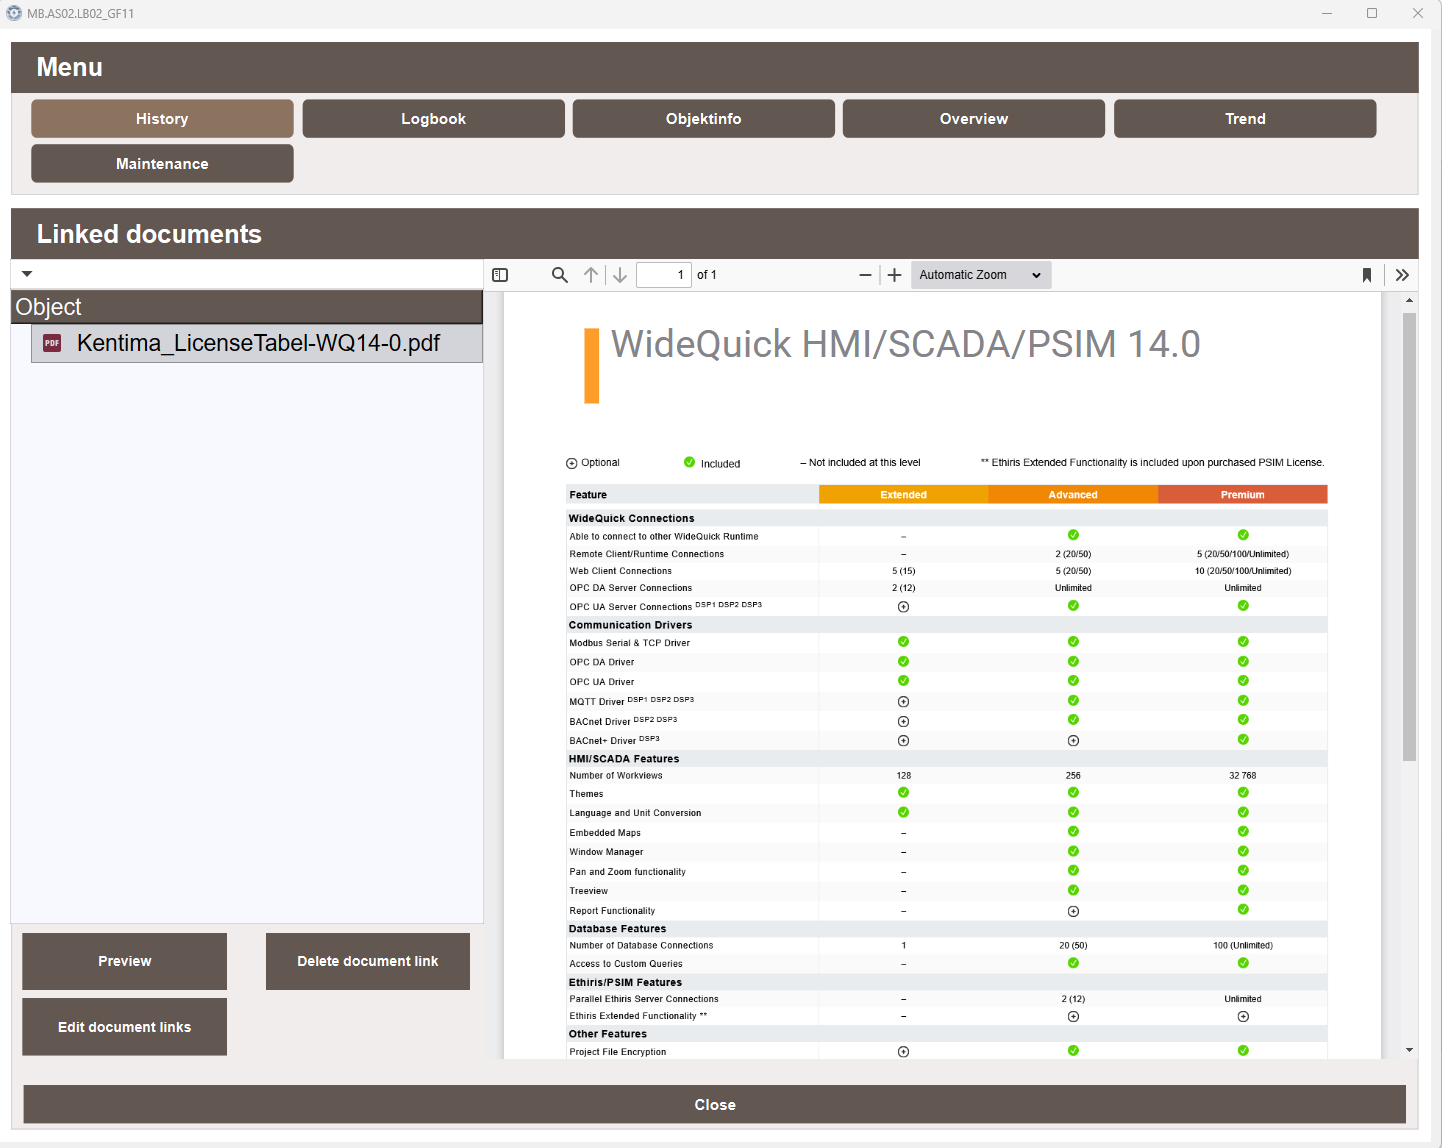Close the Linked documents dialog
The width and height of the screenshot is (1442, 1148).
tap(715, 1104)
